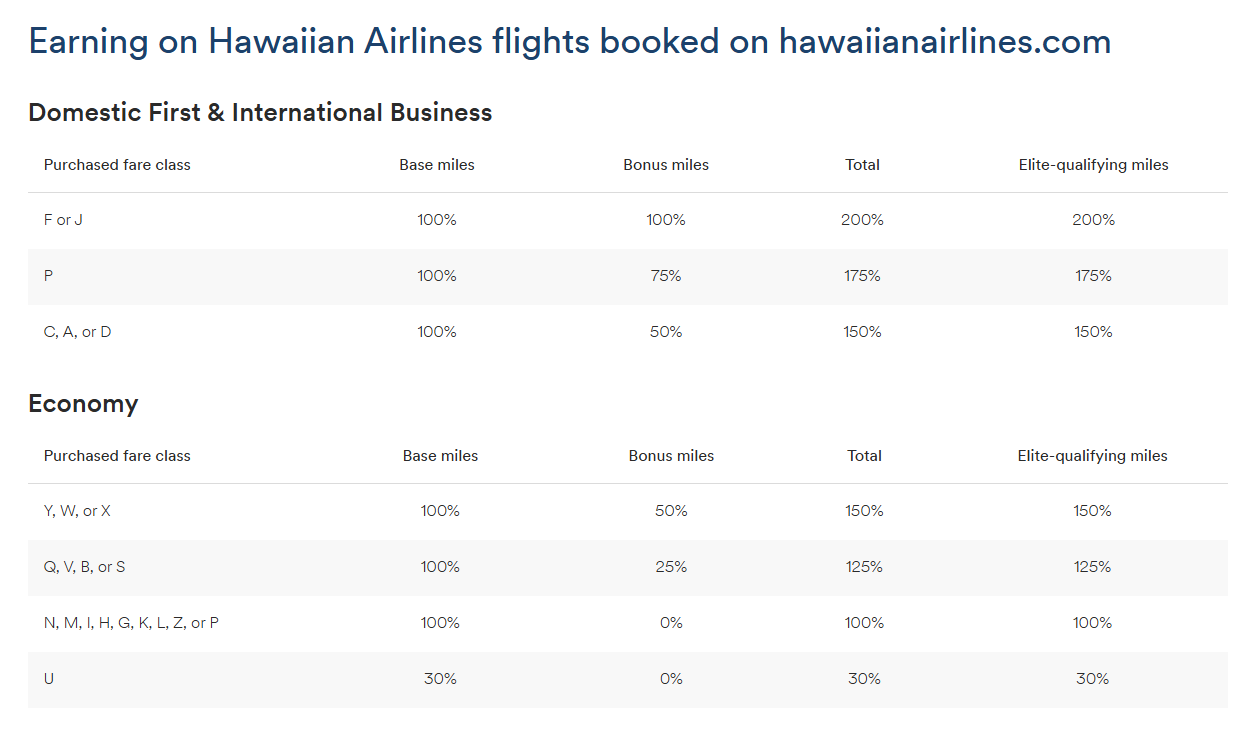Click the 30% base miles value
The width and height of the screenshot is (1248, 738).
click(440, 679)
